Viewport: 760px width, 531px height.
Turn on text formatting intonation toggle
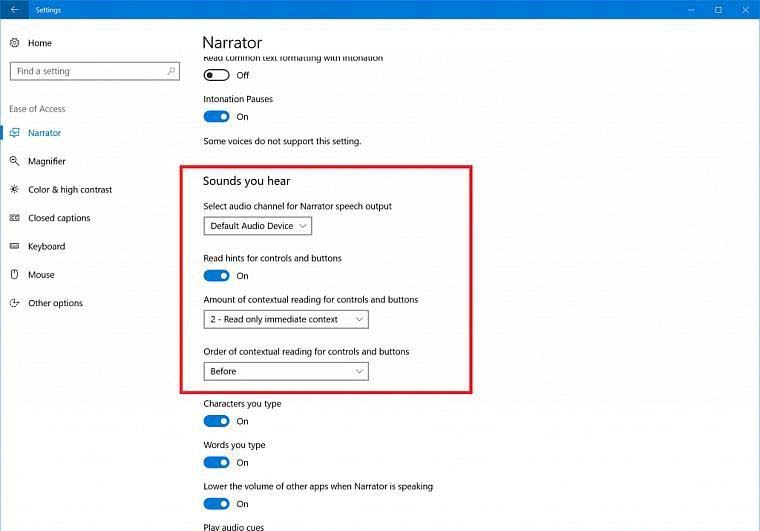click(216, 75)
